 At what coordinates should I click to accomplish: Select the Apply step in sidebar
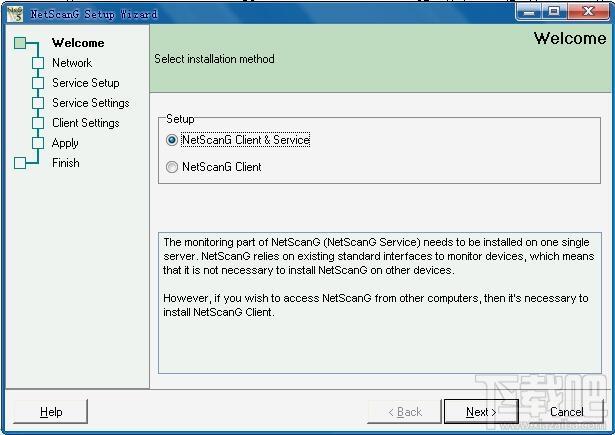coord(65,143)
